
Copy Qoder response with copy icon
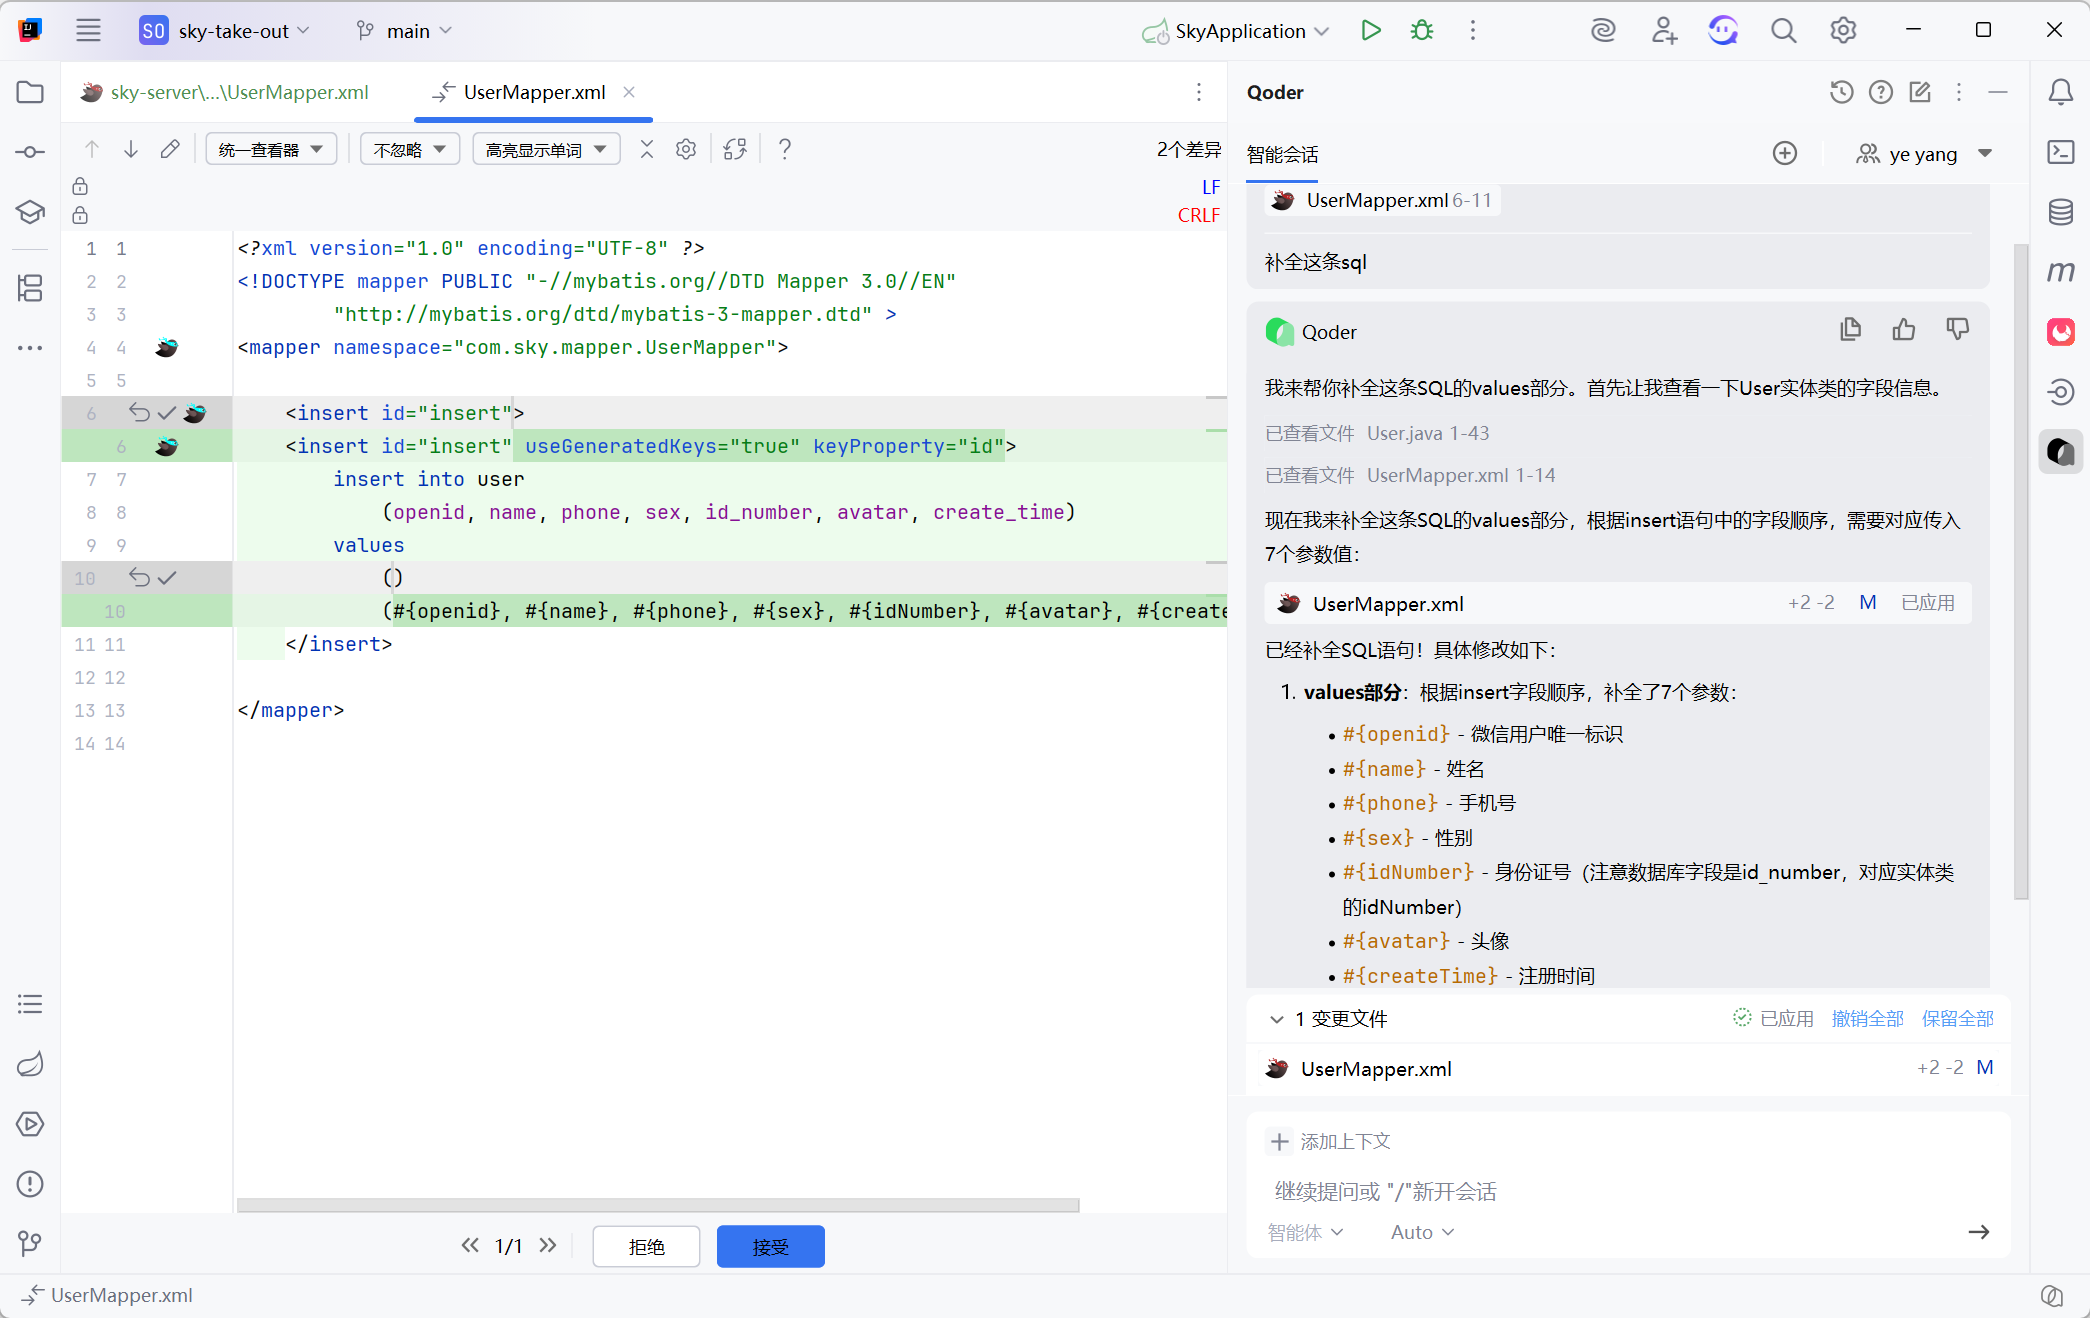tap(1850, 330)
